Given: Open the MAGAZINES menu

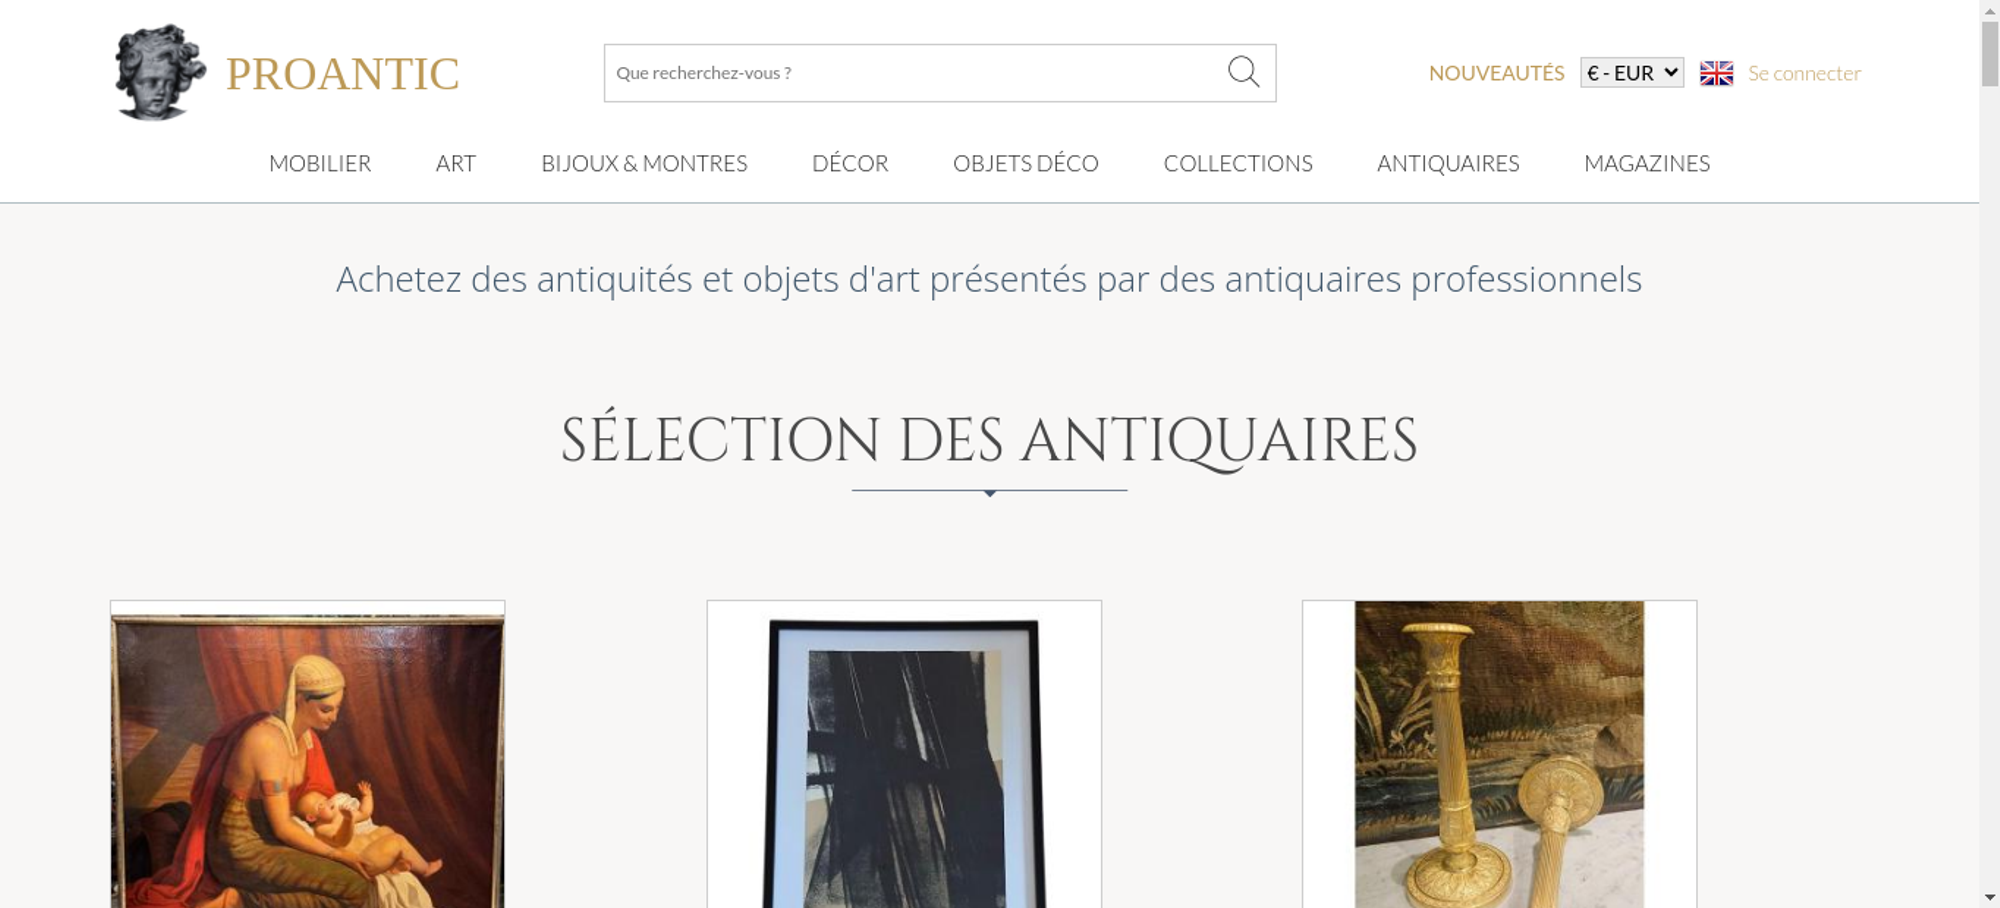Looking at the screenshot, I should (1647, 163).
